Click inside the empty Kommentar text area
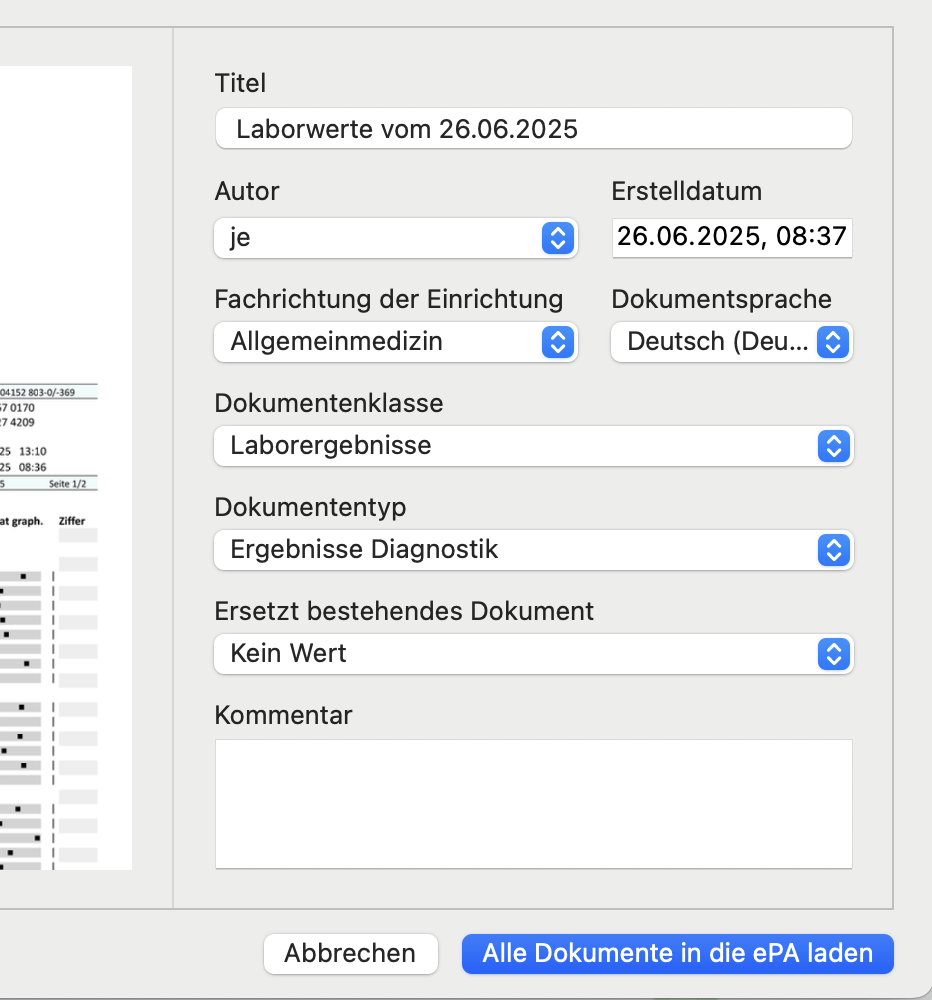 click(533, 804)
